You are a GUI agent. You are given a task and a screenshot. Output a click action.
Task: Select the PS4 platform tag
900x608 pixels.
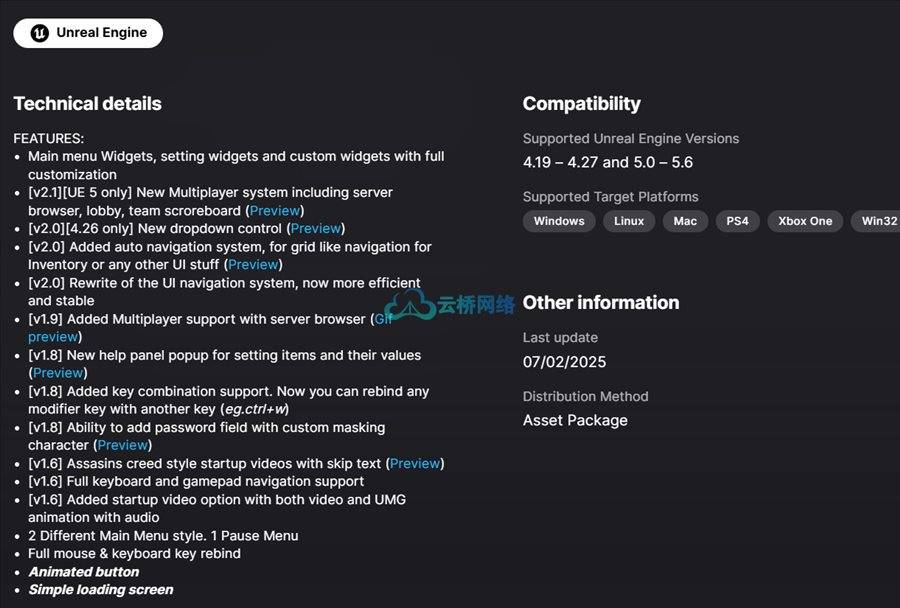pyautogui.click(x=738, y=221)
